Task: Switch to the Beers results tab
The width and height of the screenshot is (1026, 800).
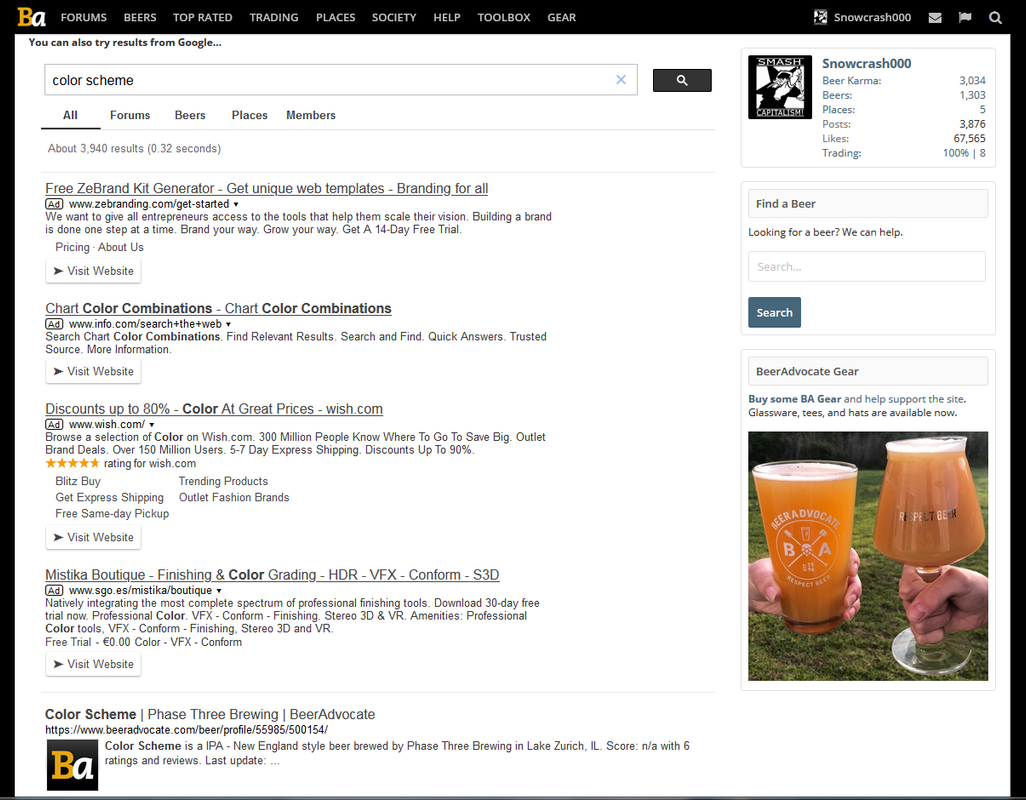Action: click(x=190, y=115)
